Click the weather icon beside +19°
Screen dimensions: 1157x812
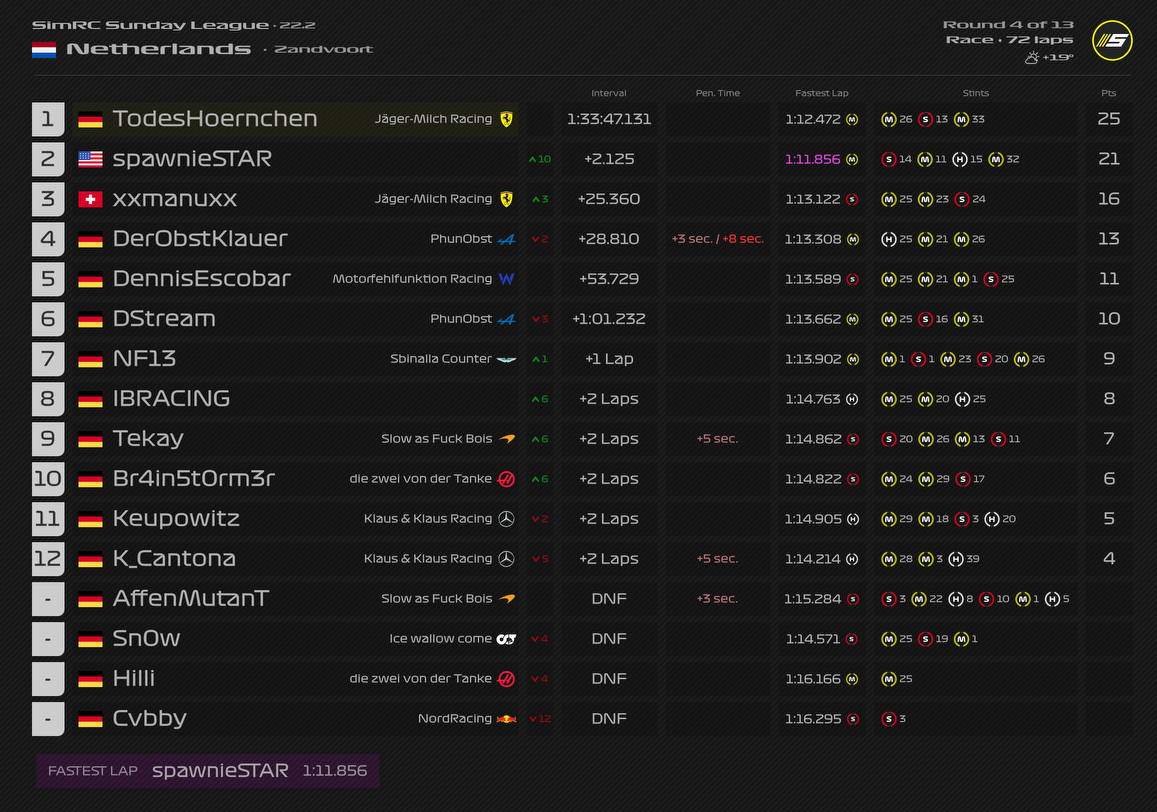coord(1031,58)
